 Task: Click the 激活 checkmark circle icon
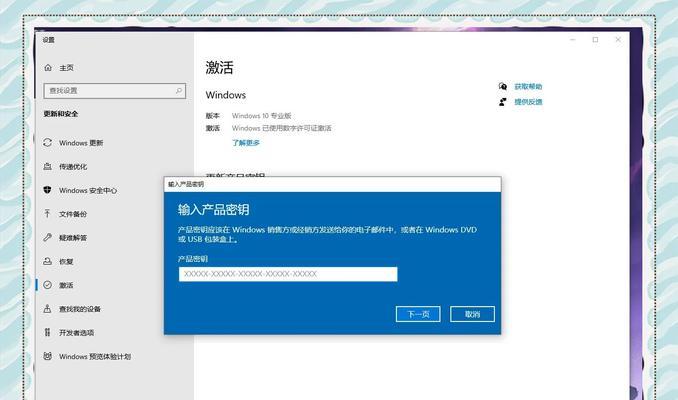48,285
